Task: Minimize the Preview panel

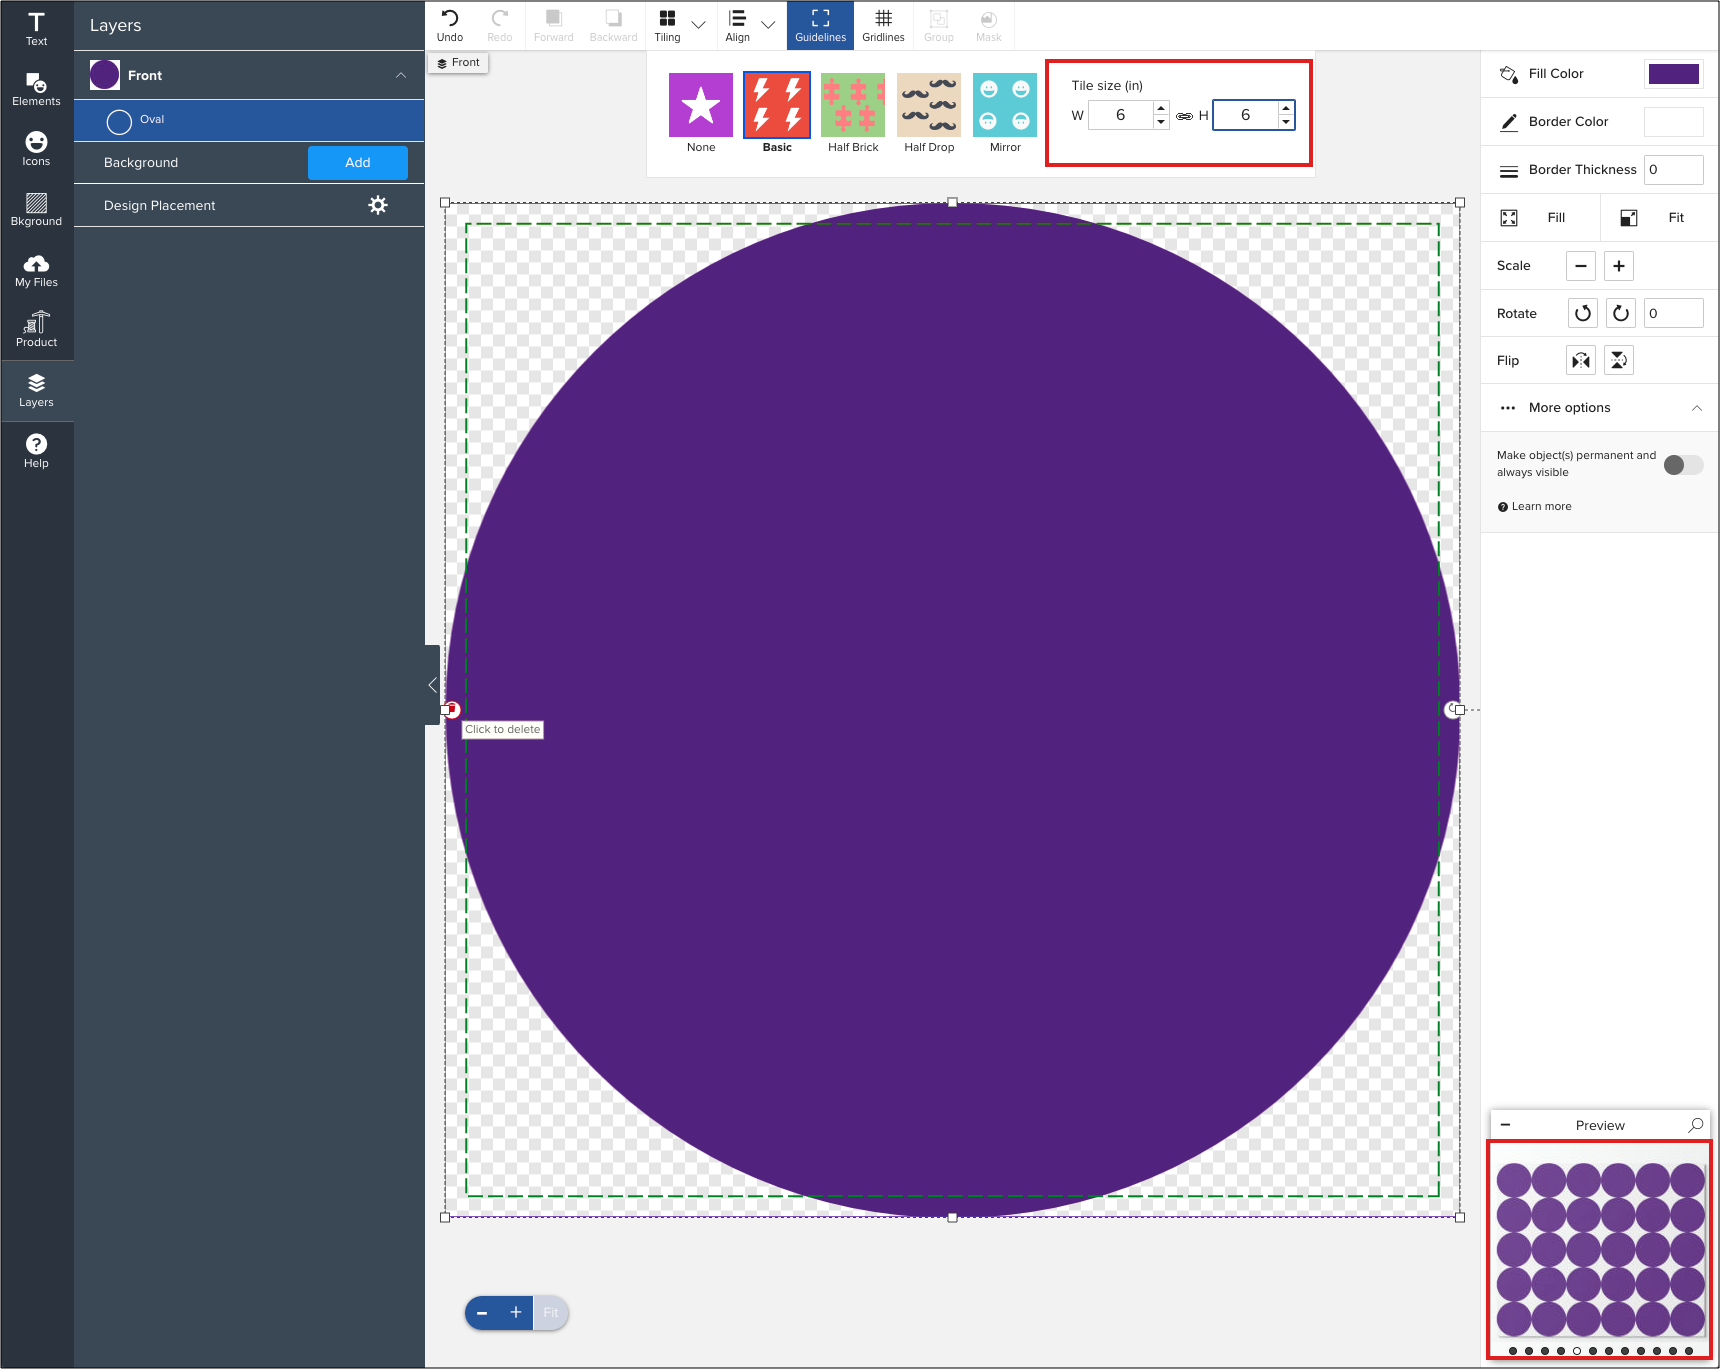Action: 1505,1125
